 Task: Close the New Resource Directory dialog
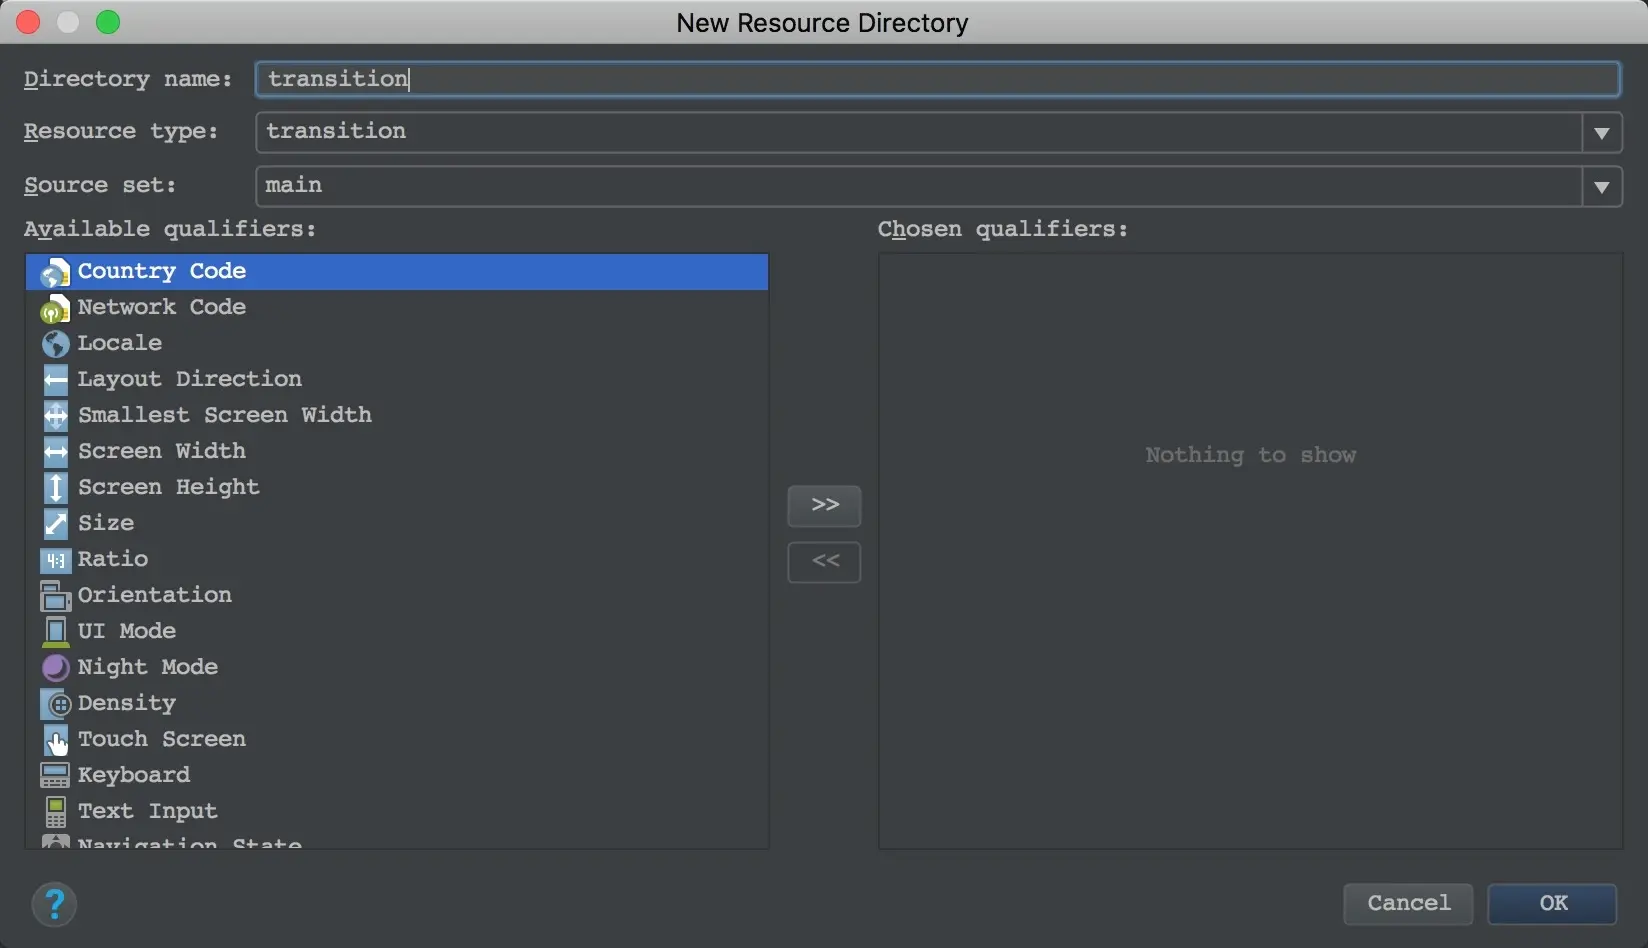[28, 22]
